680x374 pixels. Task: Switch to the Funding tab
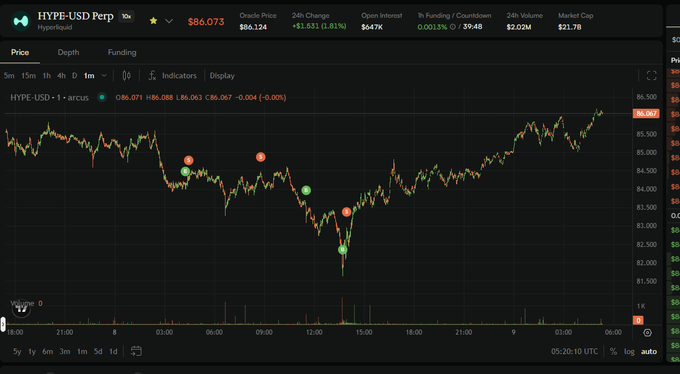pyautogui.click(x=122, y=52)
